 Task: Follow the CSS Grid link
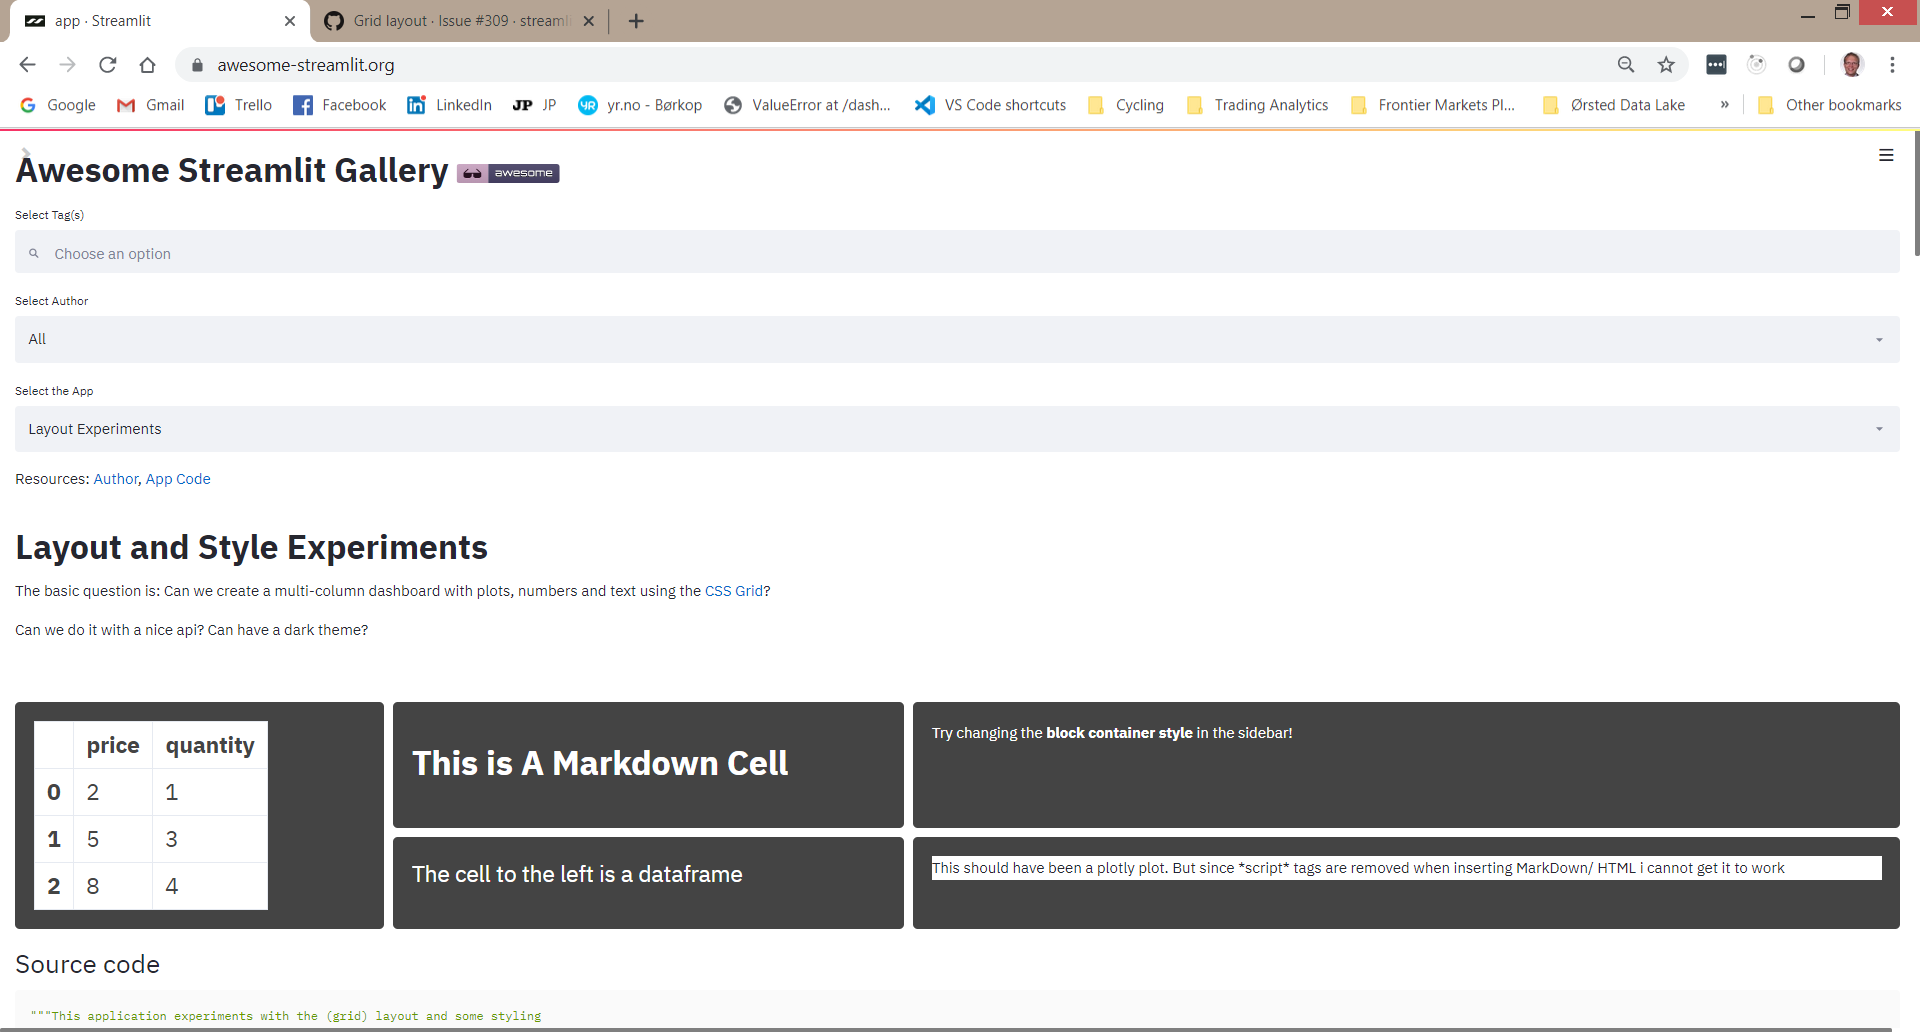click(x=734, y=590)
